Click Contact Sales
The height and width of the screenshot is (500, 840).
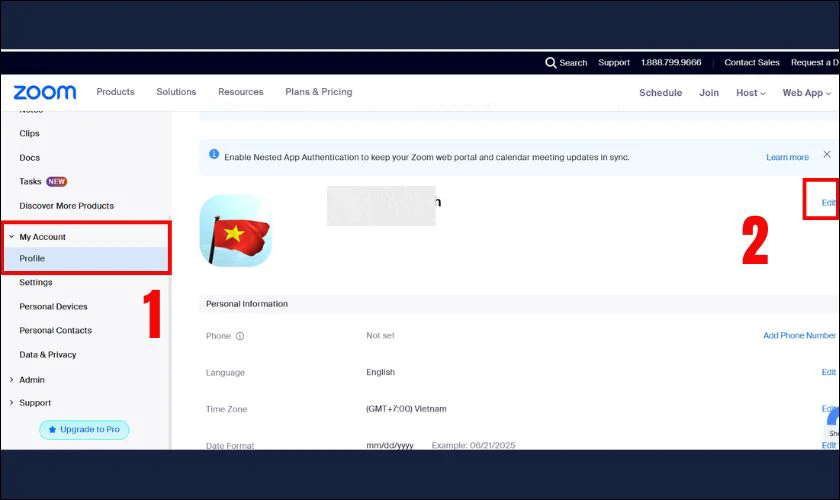(x=752, y=63)
